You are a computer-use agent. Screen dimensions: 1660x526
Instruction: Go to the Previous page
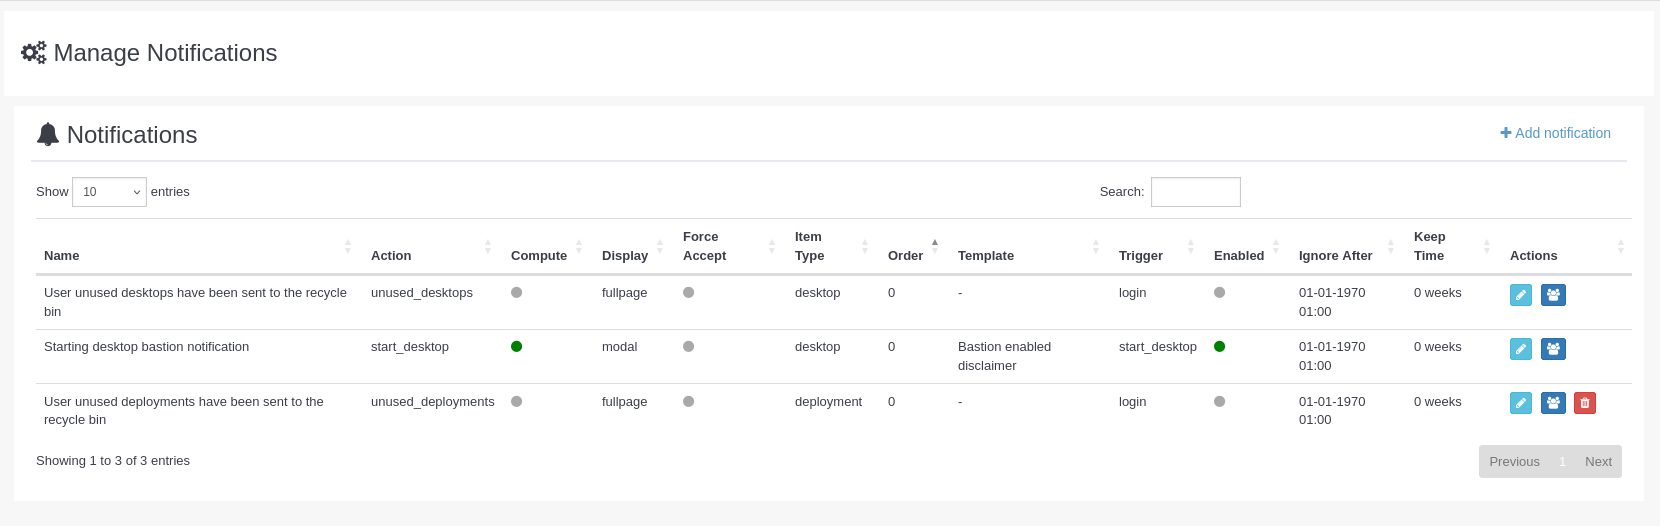pos(1514,462)
